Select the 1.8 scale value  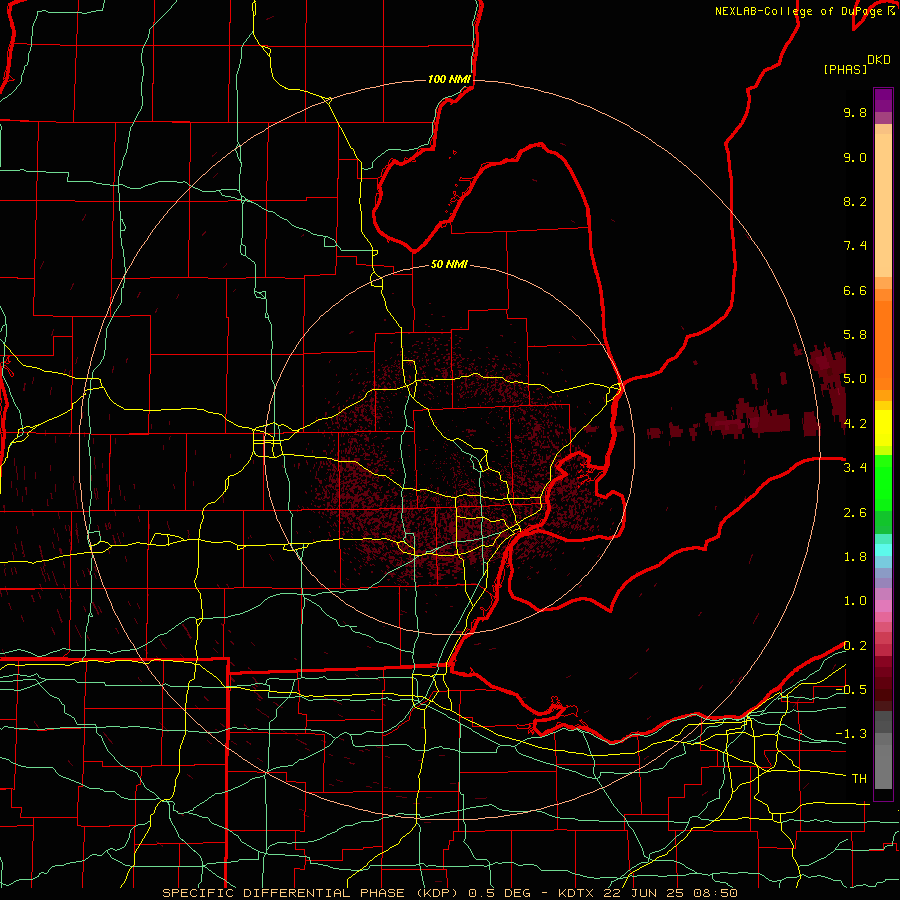pyautogui.click(x=855, y=557)
